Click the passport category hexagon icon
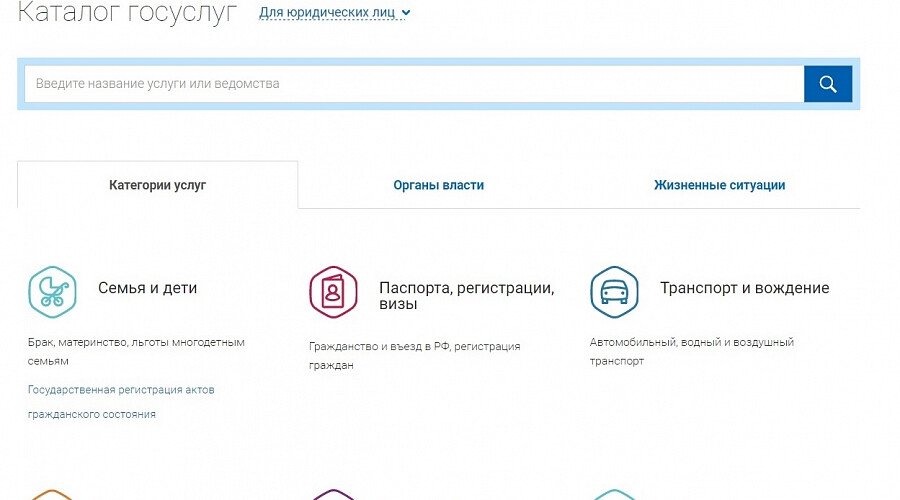 tap(333, 292)
